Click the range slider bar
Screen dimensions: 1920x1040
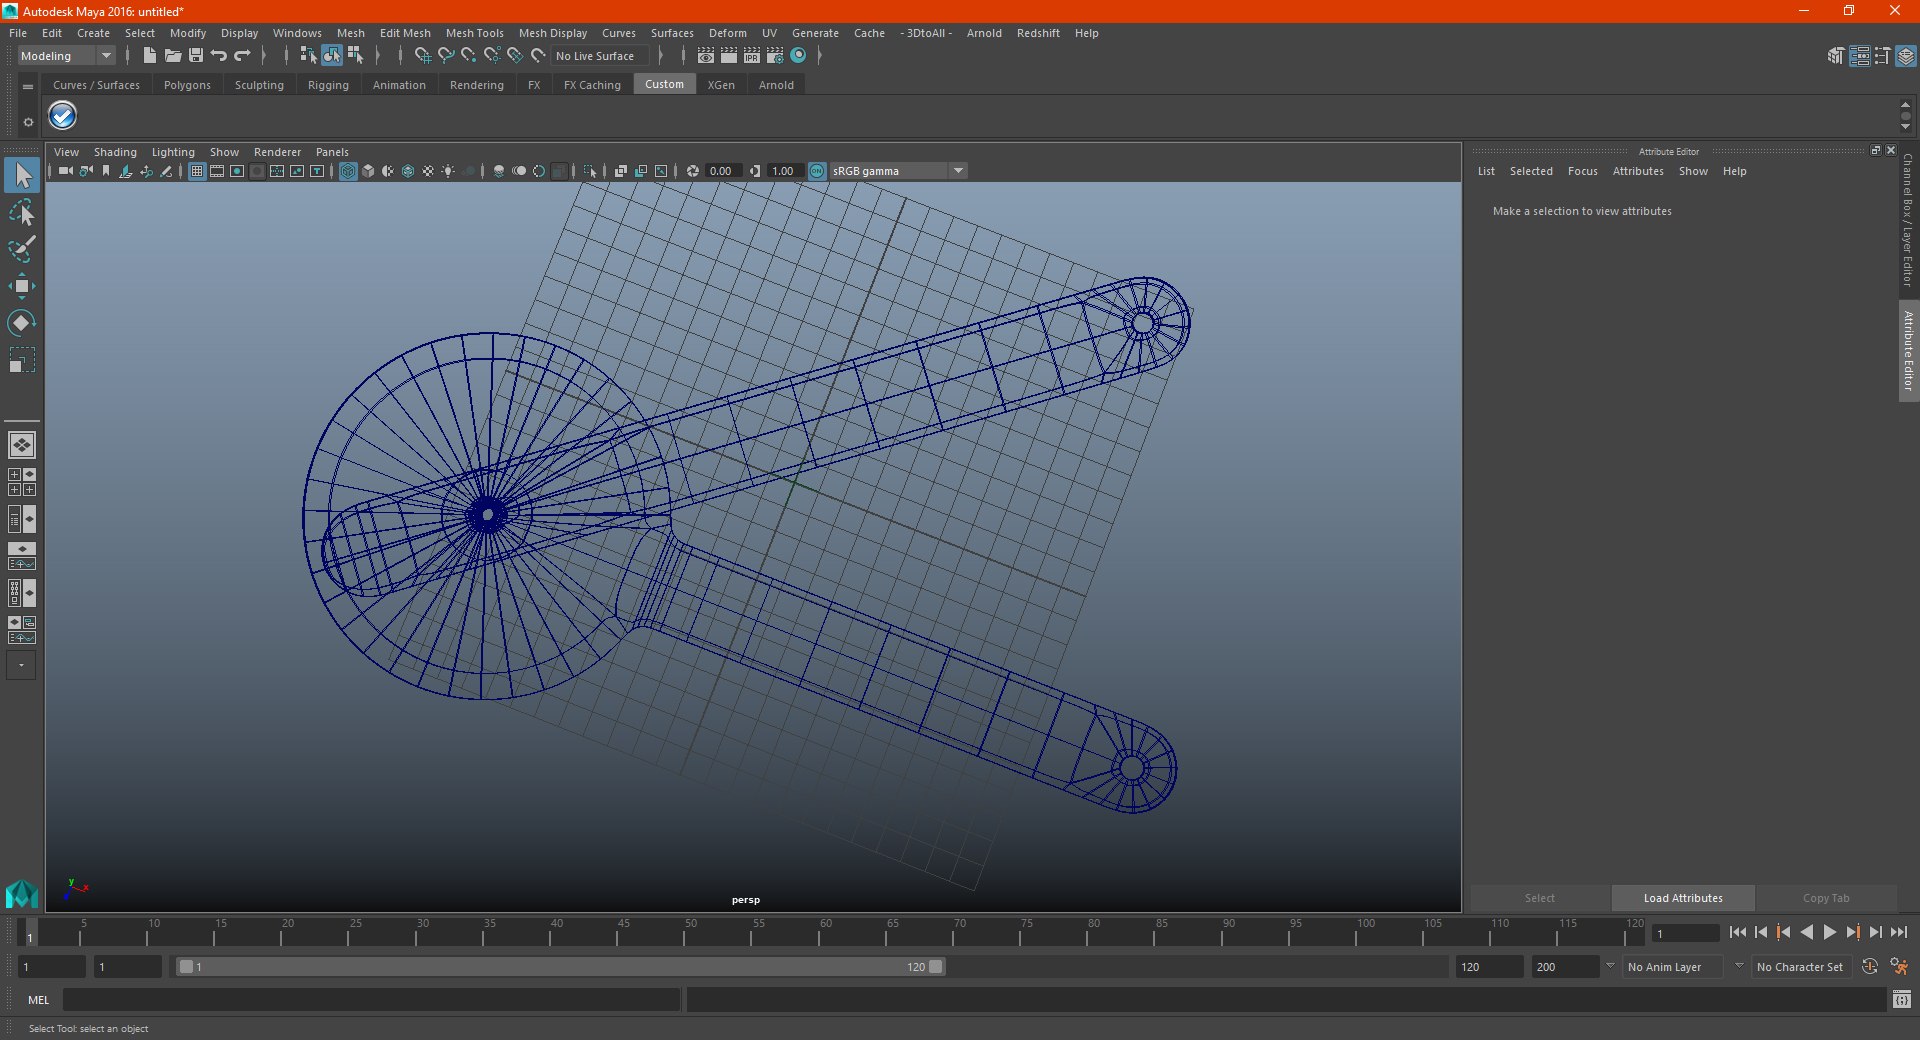(x=560, y=967)
